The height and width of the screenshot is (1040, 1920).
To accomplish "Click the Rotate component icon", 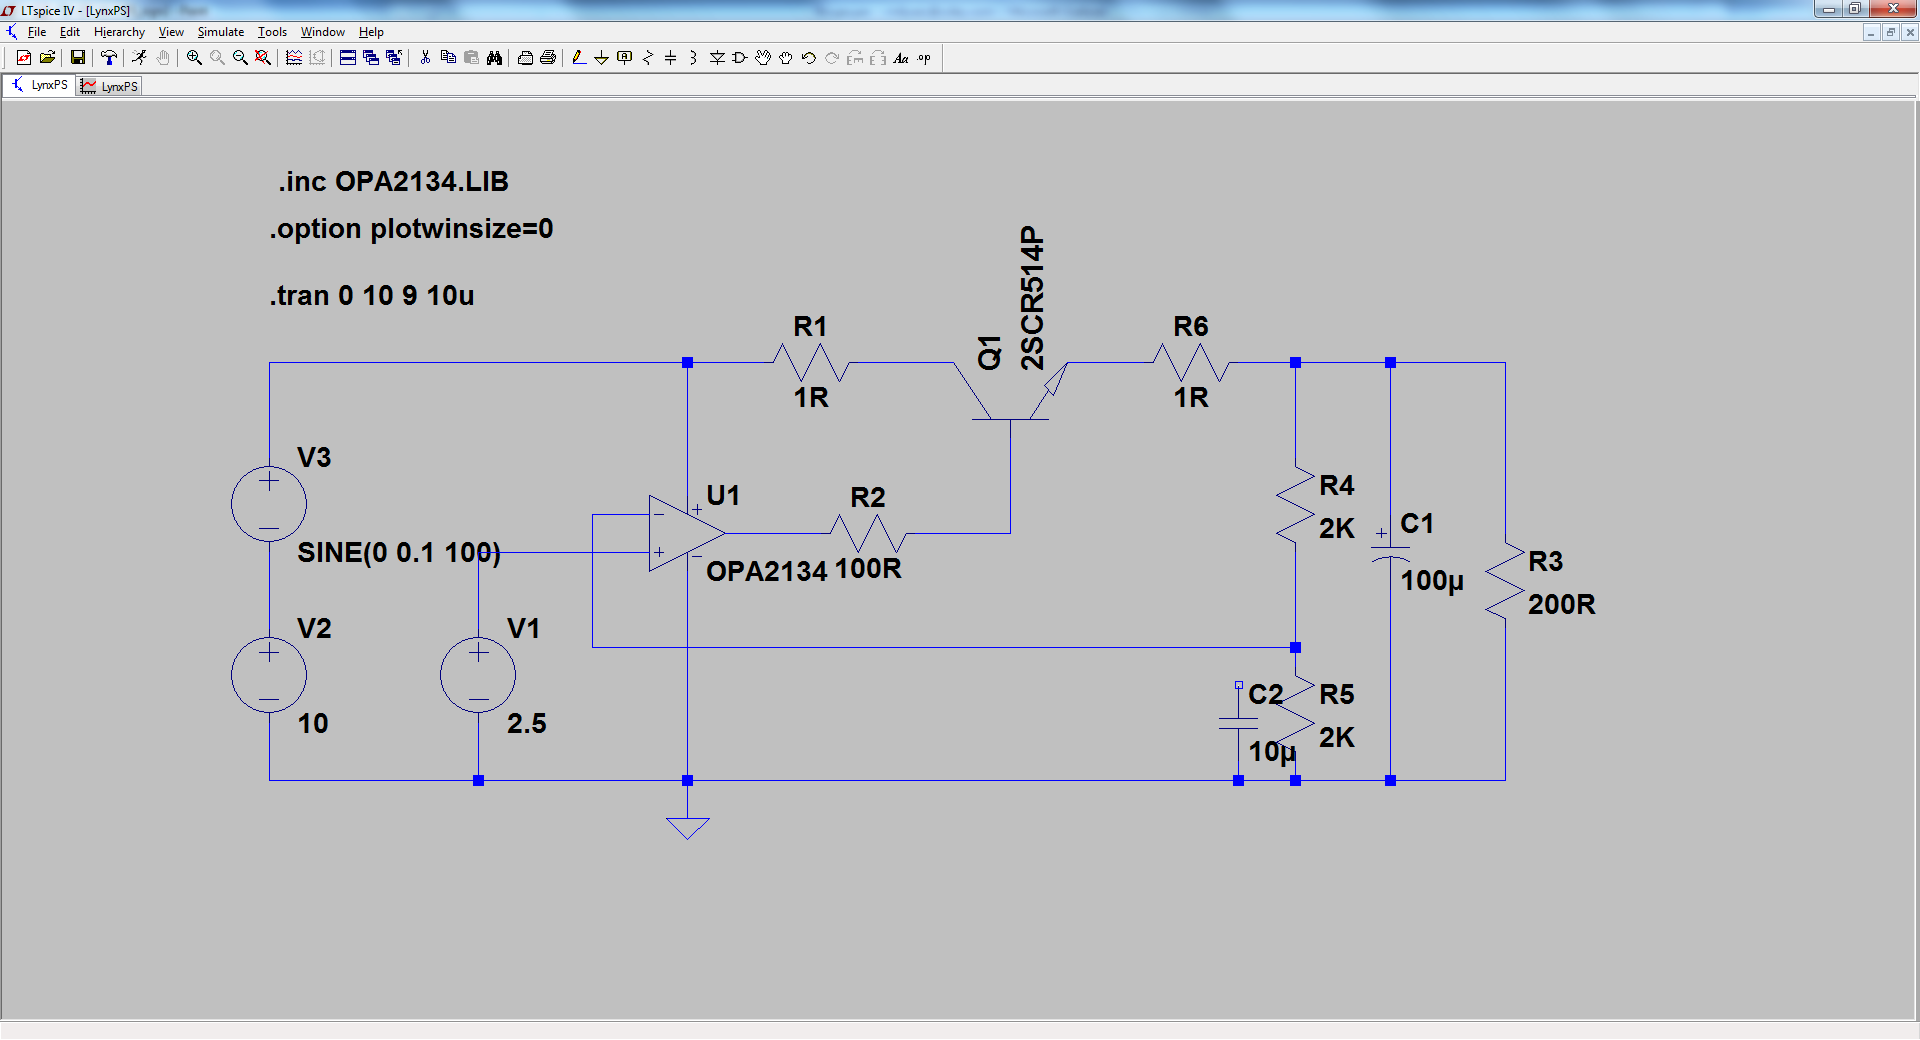I will click(x=855, y=58).
